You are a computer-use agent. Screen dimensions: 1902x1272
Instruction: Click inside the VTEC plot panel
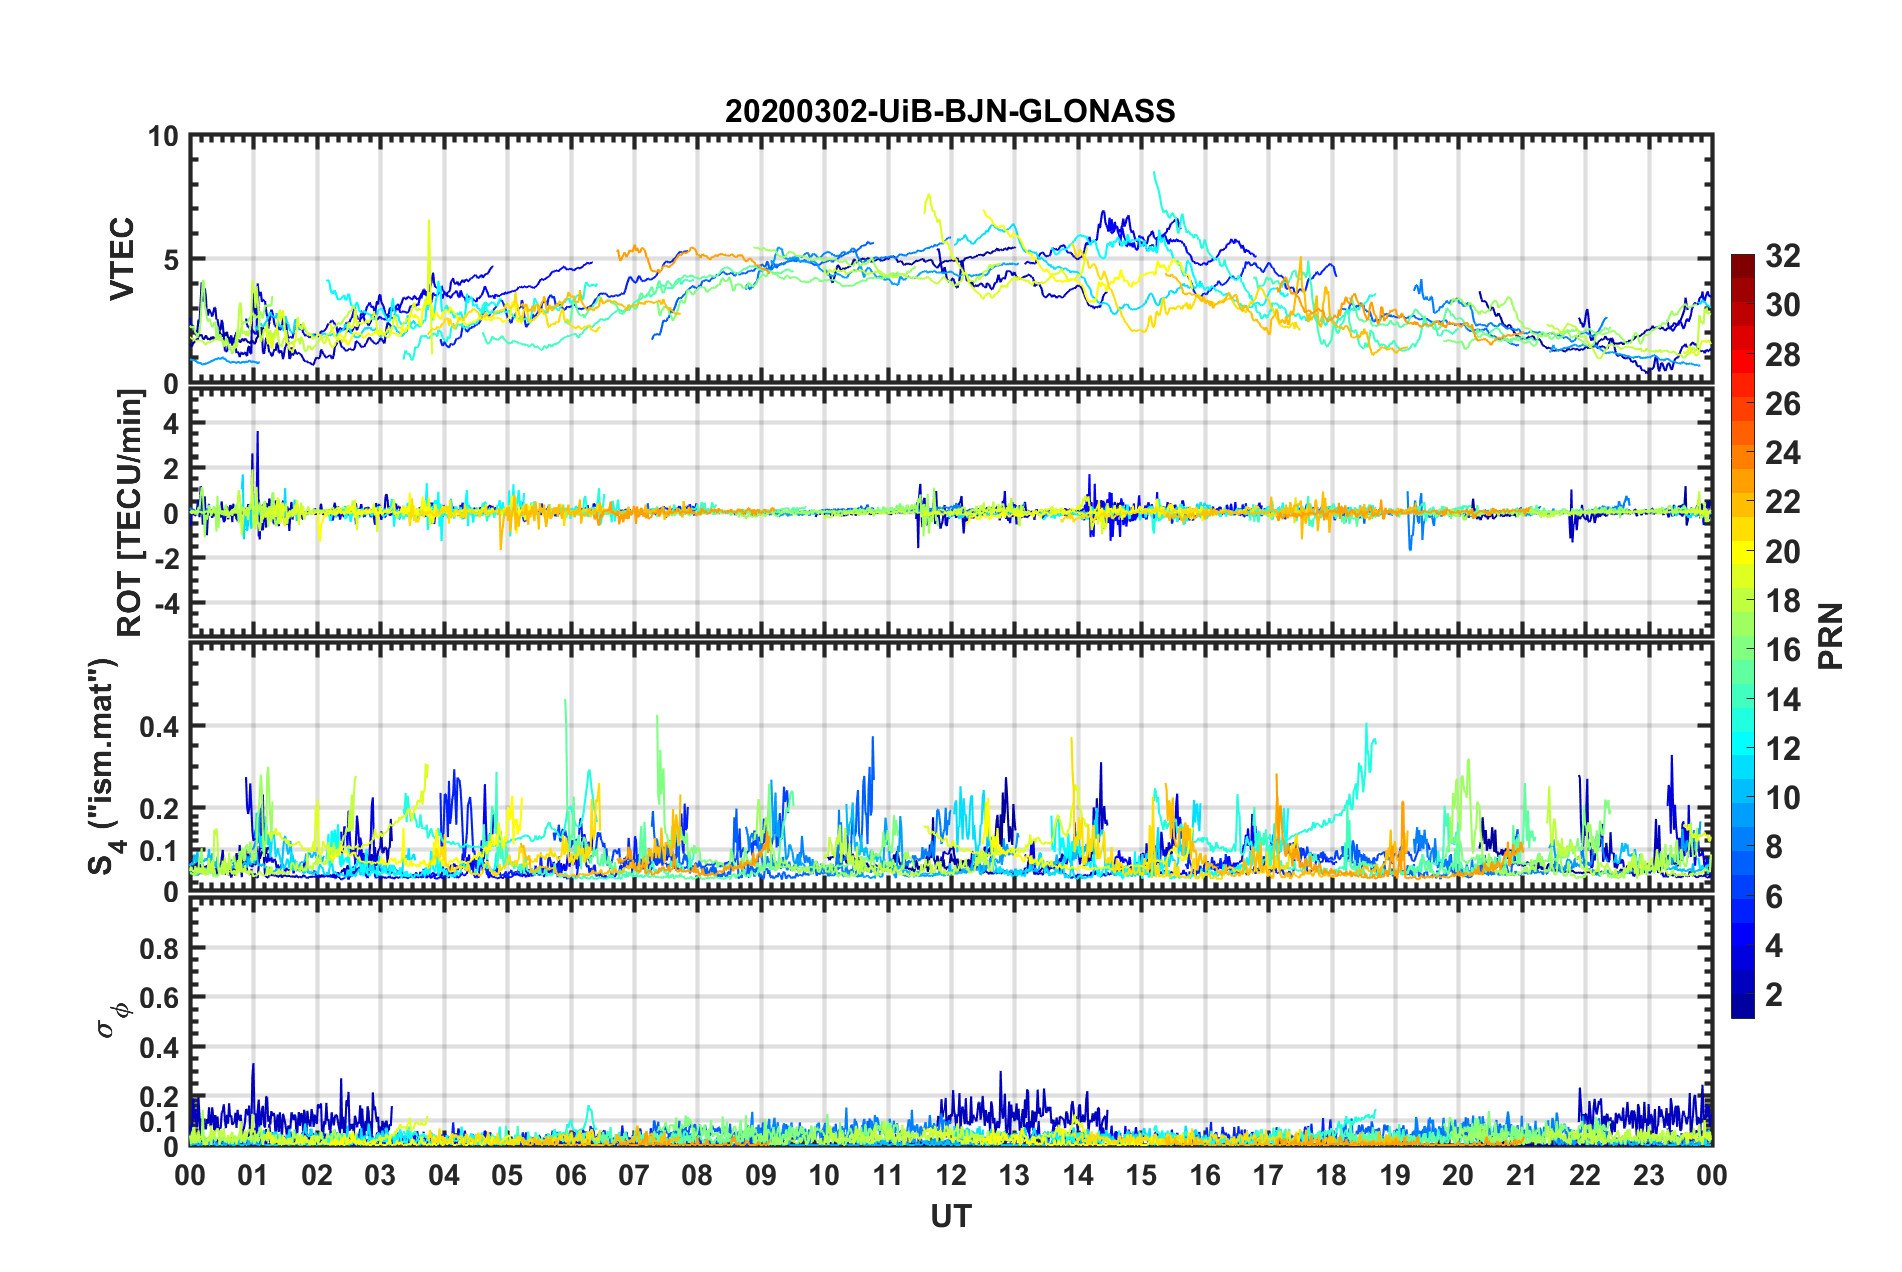point(951,259)
